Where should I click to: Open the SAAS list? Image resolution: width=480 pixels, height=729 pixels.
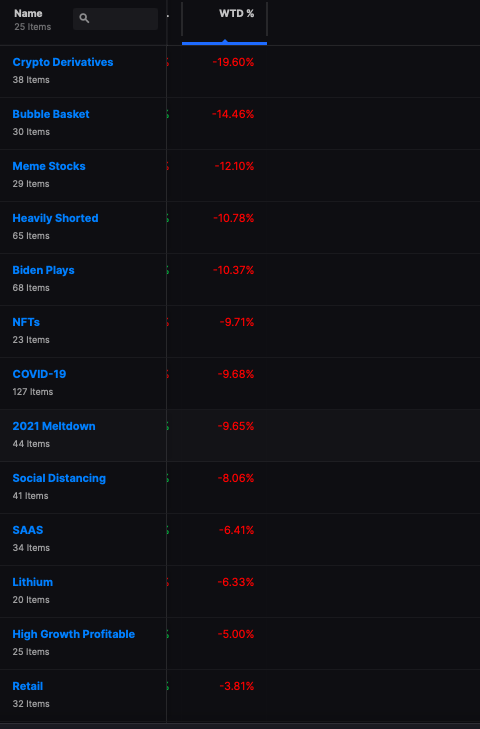coord(27,530)
